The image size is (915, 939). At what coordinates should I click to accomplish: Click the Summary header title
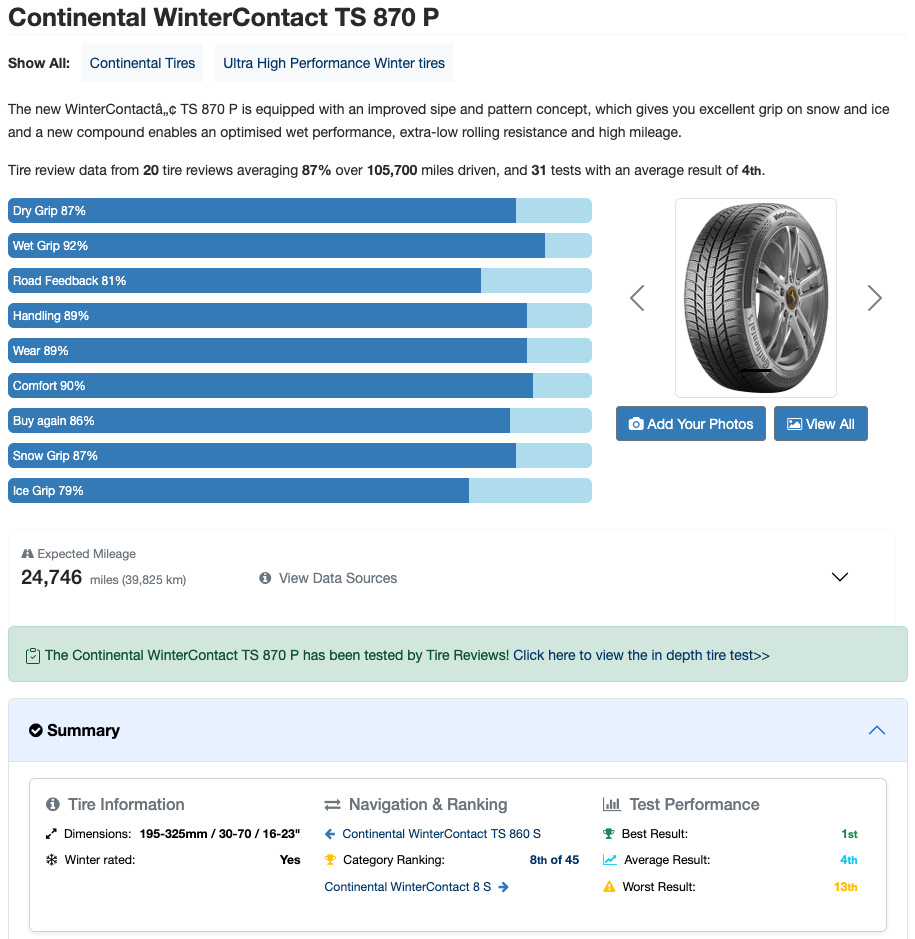[83, 730]
